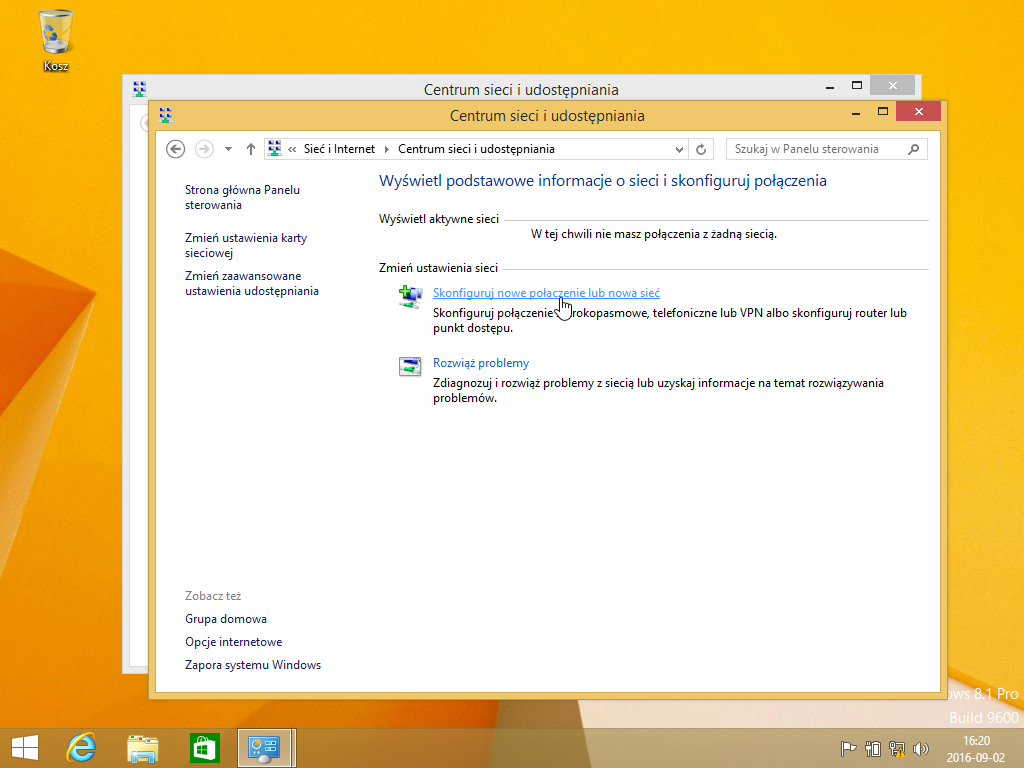Click the volume speaker tray icon

click(x=921, y=748)
